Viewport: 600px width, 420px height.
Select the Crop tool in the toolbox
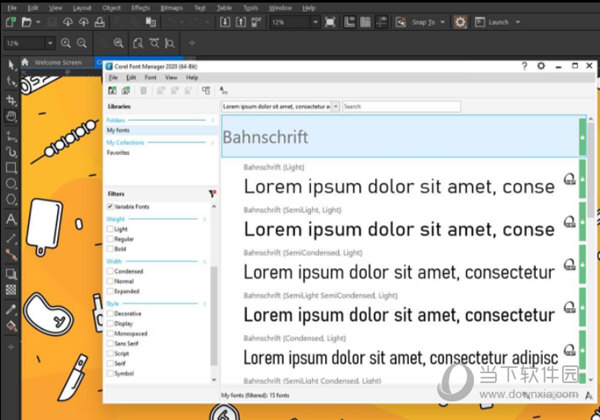tap(11, 100)
